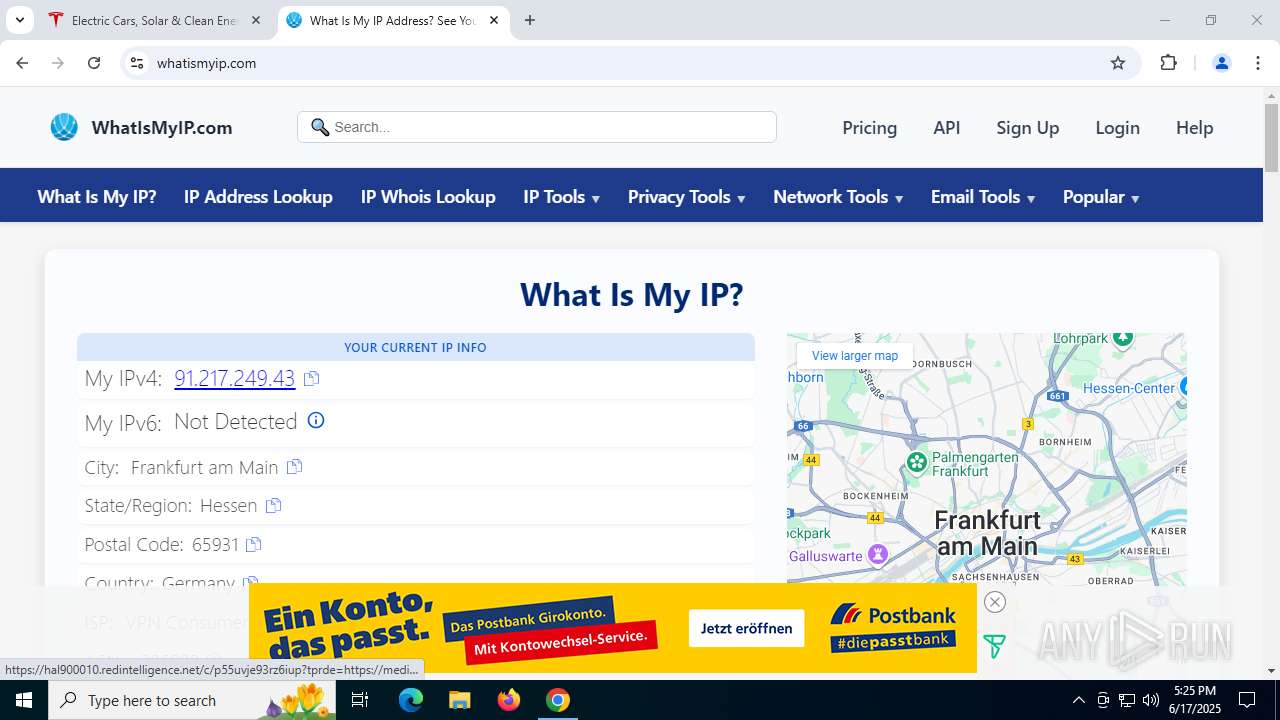1280x720 pixels.
Task: Reload the whatismyip.com page
Action: (x=94, y=63)
